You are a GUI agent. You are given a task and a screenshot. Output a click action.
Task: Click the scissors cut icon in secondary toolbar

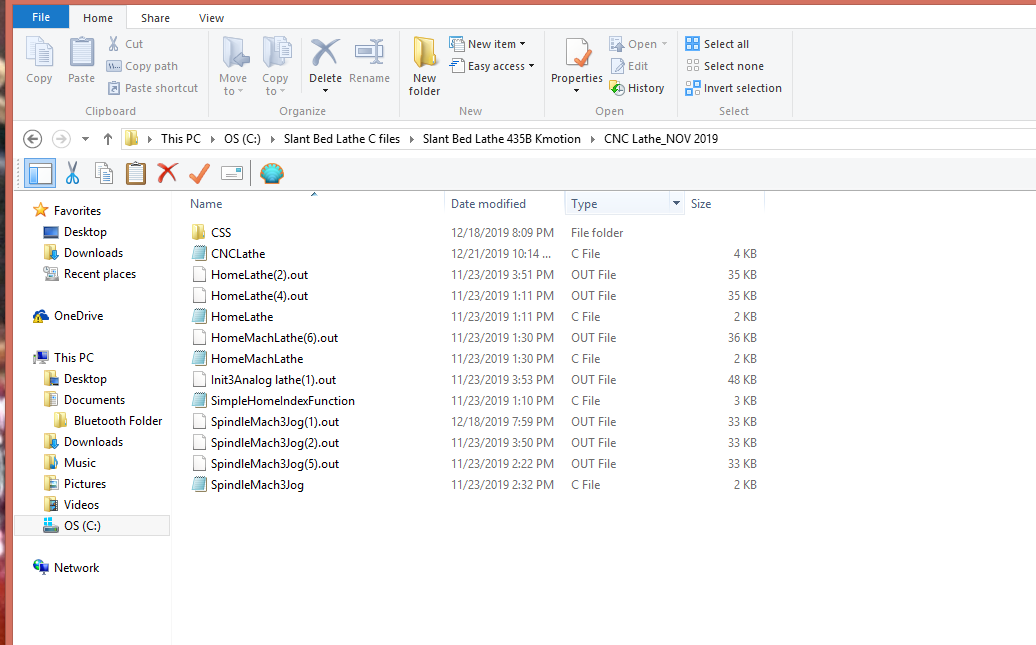click(x=72, y=173)
